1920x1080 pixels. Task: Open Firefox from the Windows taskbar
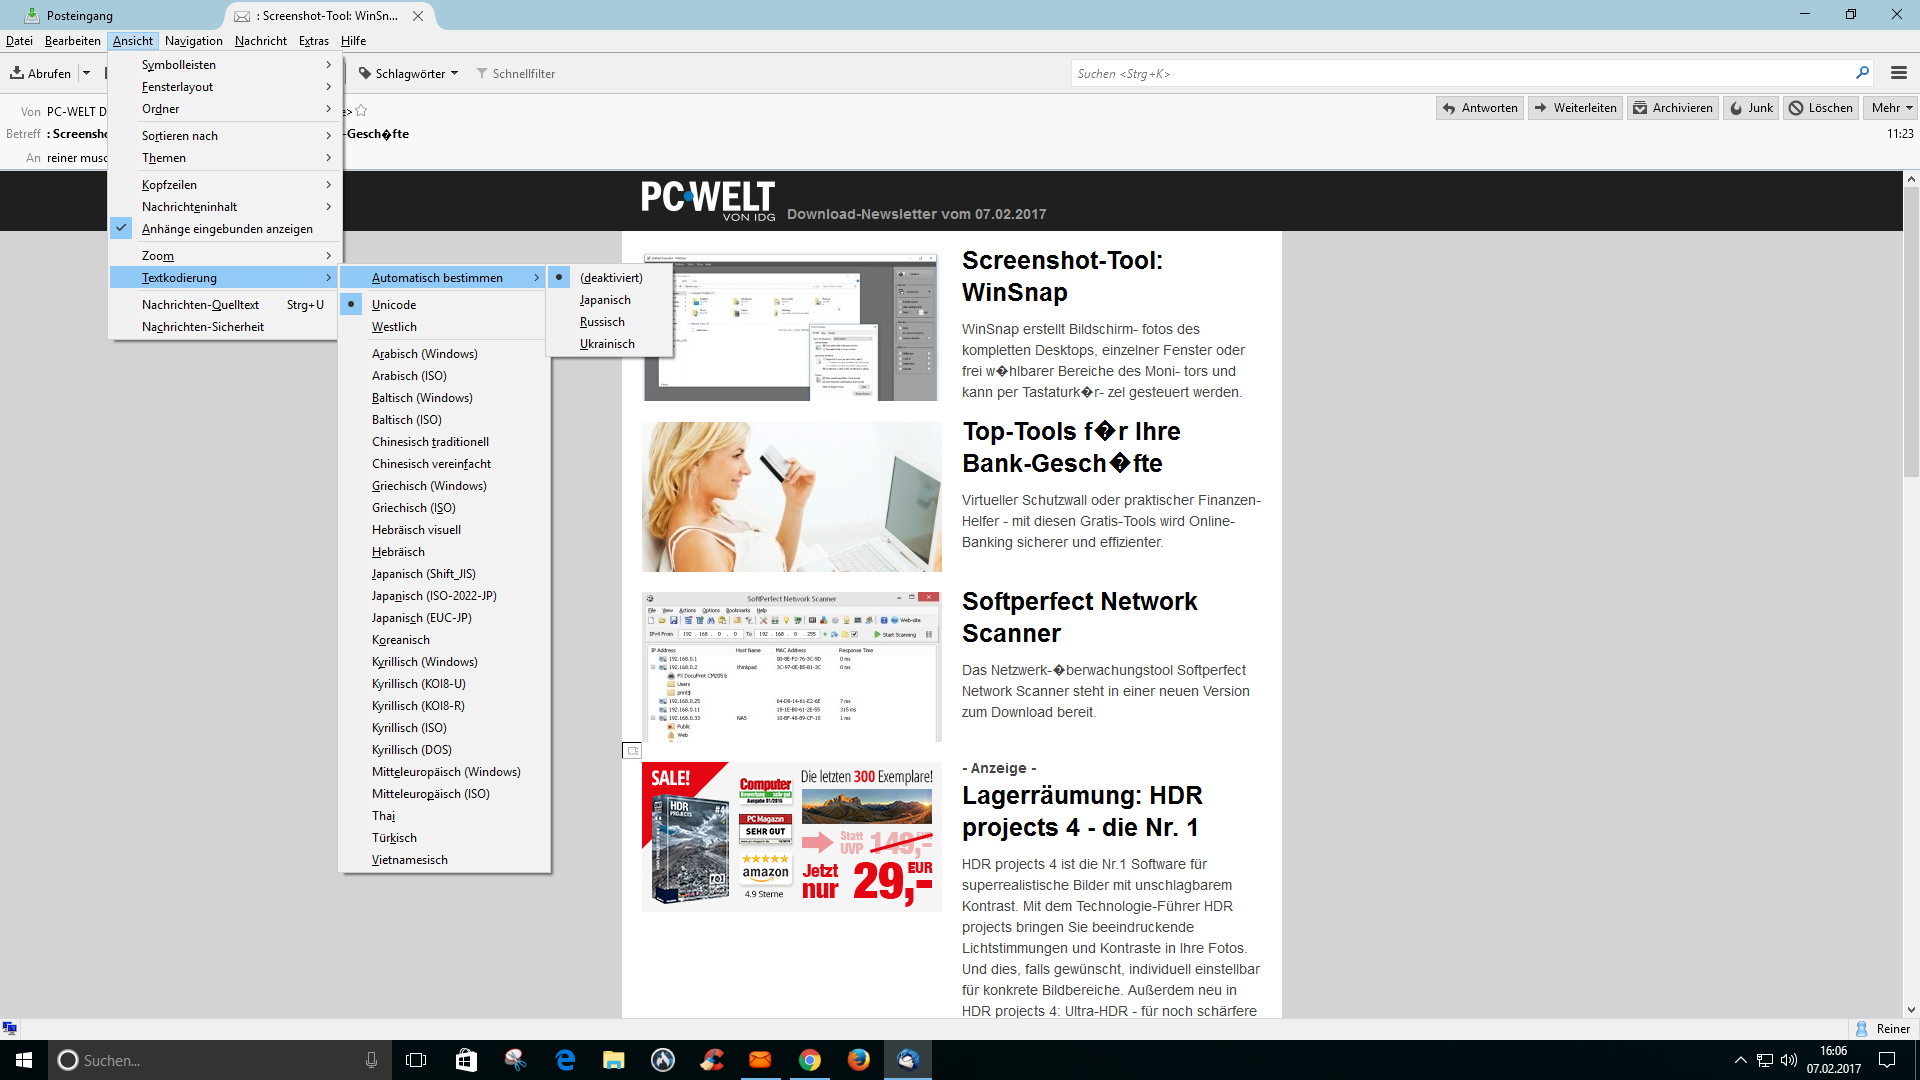point(858,1060)
